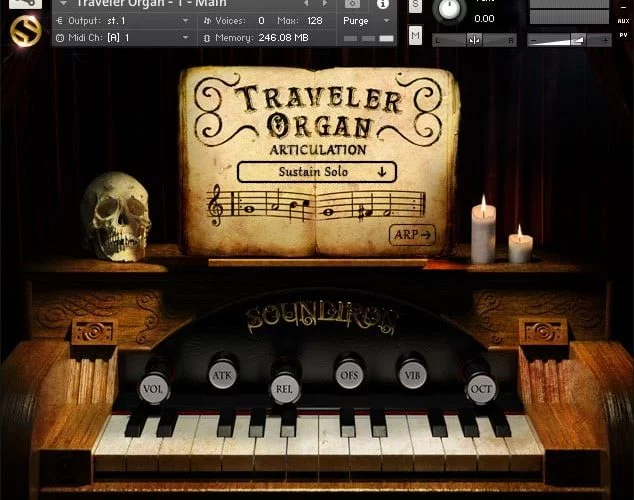The height and width of the screenshot is (500, 634).
Task: Adjust the pan L-R slider
Action: [474, 40]
